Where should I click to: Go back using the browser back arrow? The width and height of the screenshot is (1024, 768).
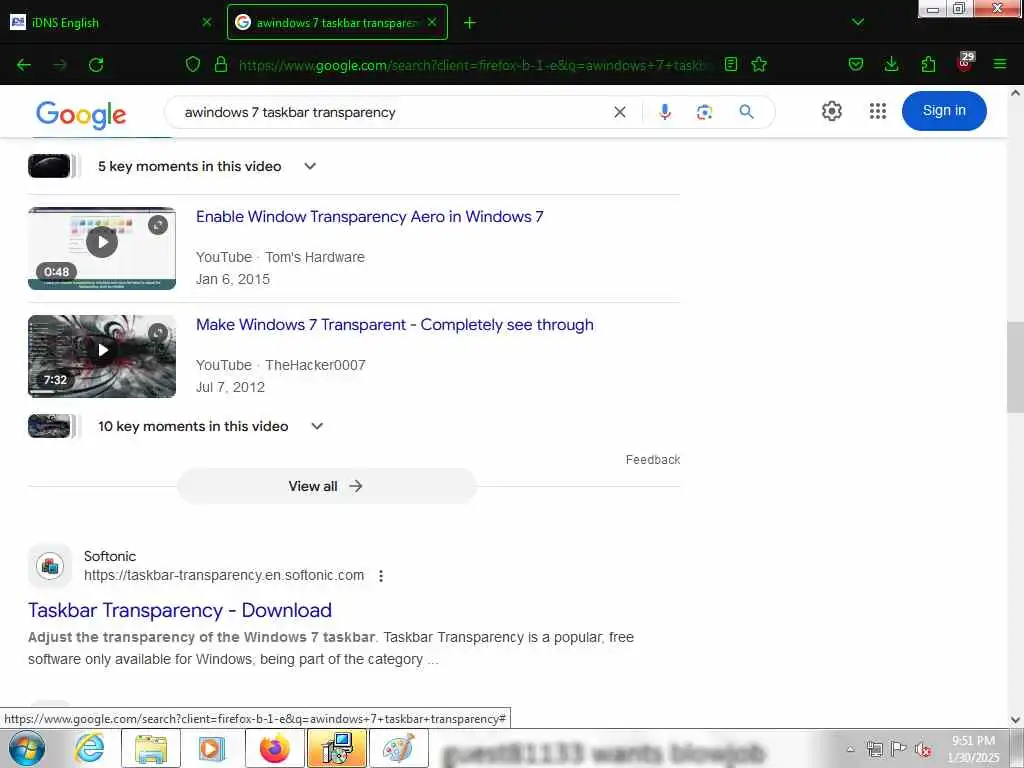coord(24,65)
